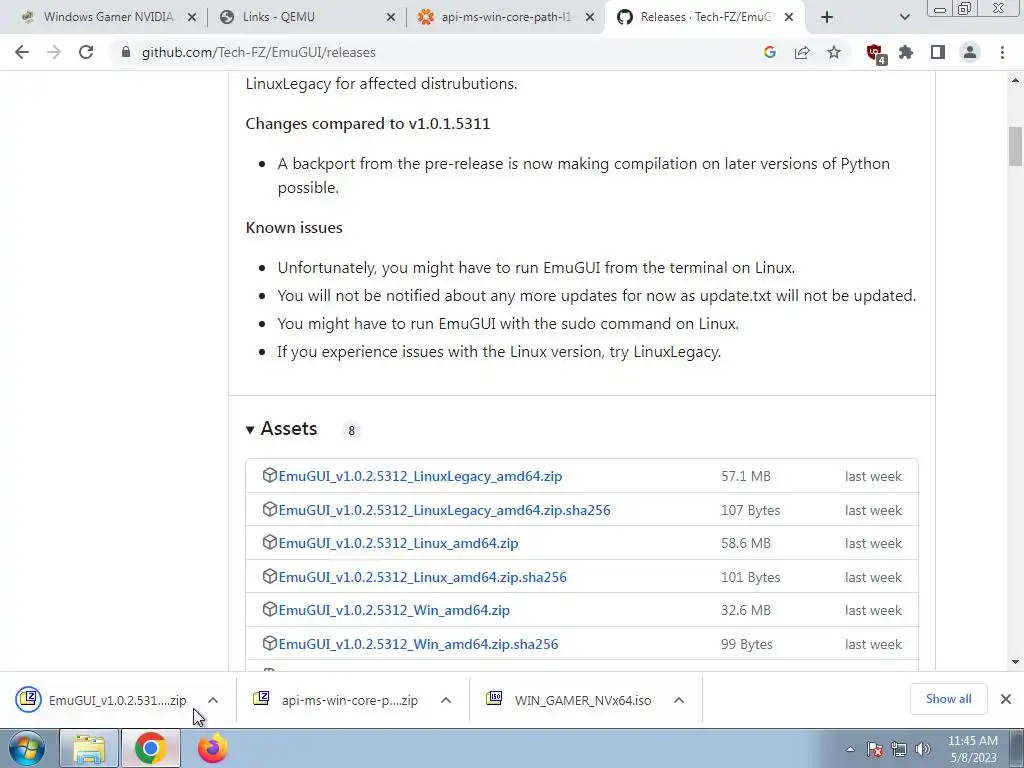Open downloaded WIN_GAMER_NVx64.iso

568,700
